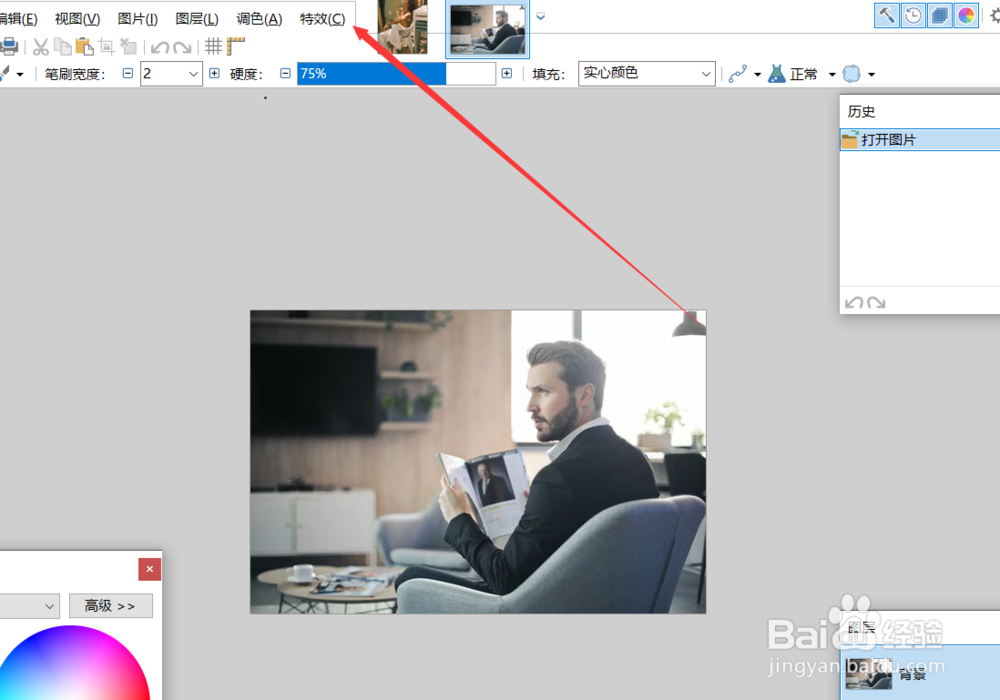Click the Copy icon in toolbar
1000x700 pixels.
[x=62, y=47]
